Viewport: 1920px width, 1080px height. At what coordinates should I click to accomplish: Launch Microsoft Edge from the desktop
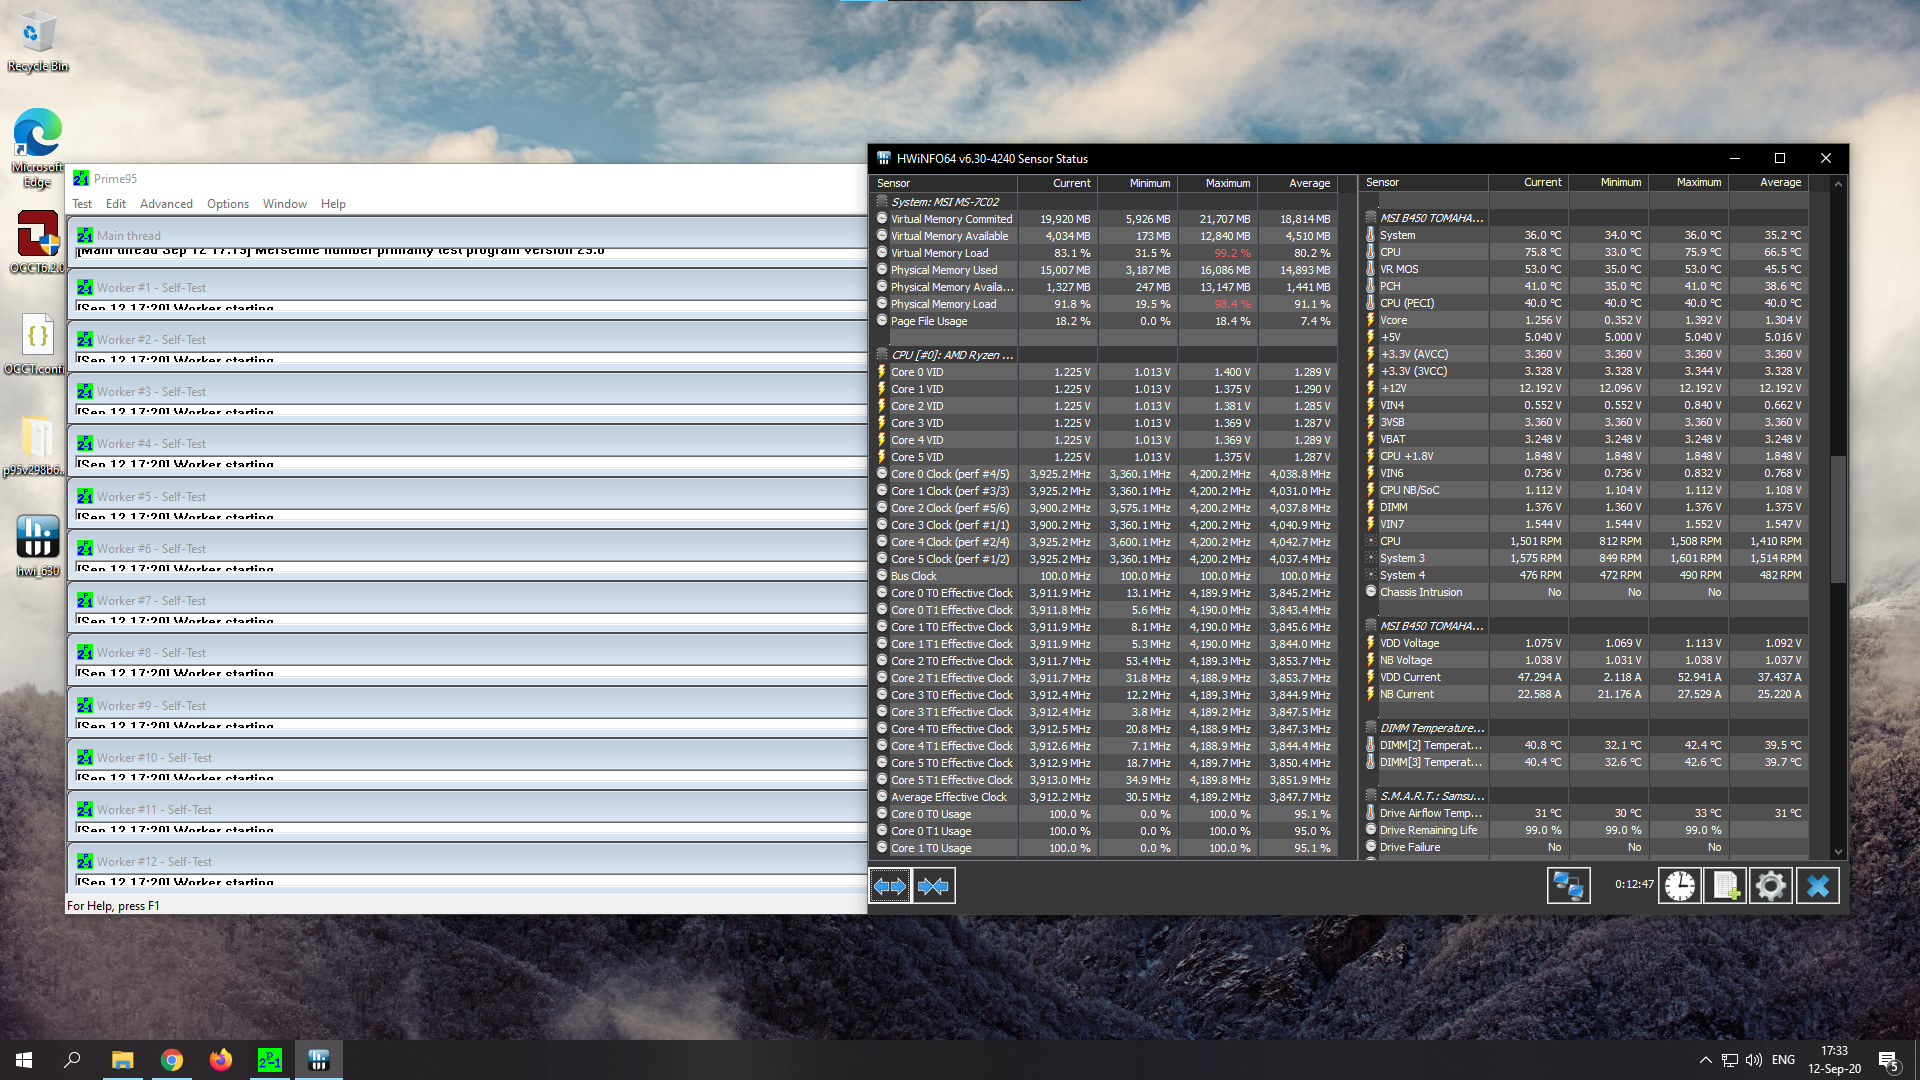point(38,148)
